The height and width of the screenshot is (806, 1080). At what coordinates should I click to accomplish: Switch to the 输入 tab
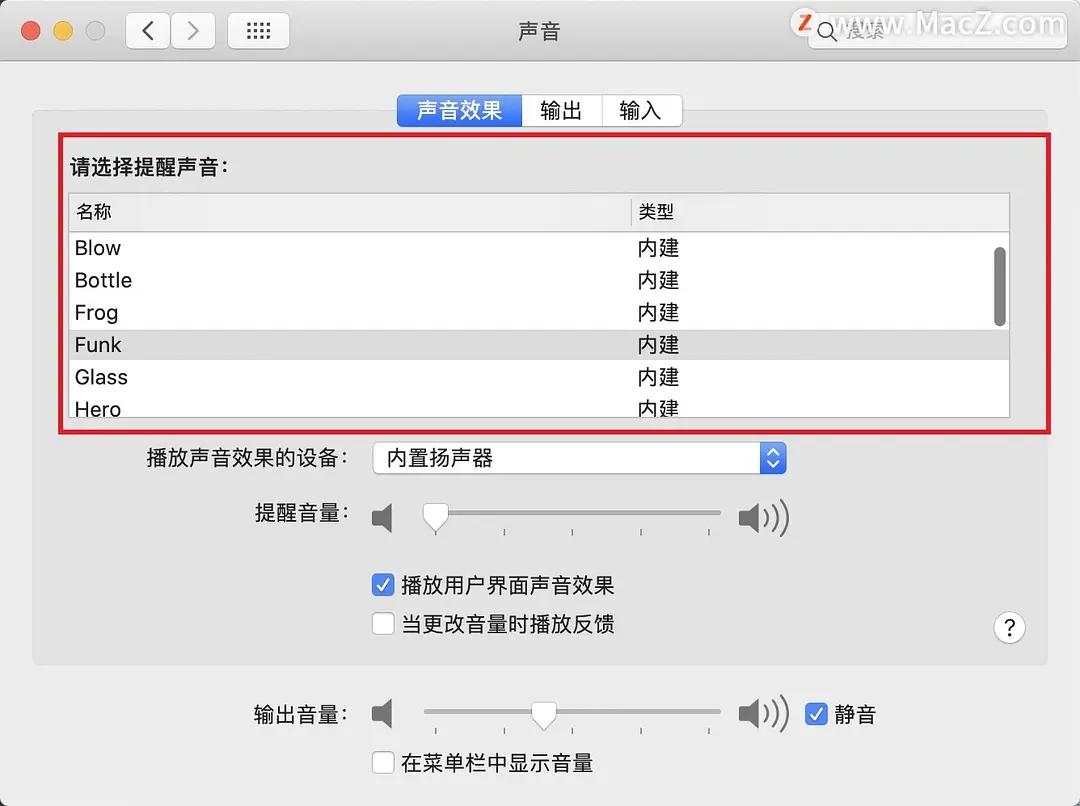(x=641, y=110)
